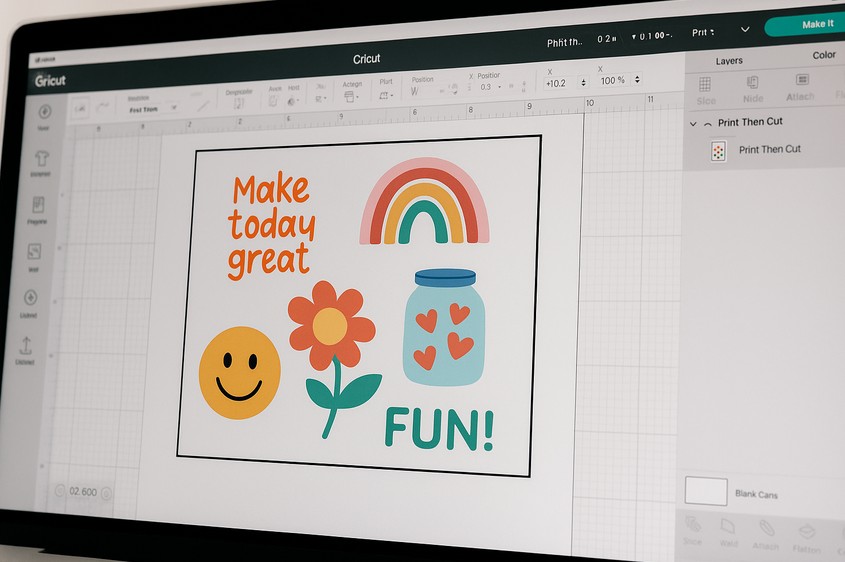Click the Weld icon in bottom toolbar
The image size is (845, 562).
point(728,528)
